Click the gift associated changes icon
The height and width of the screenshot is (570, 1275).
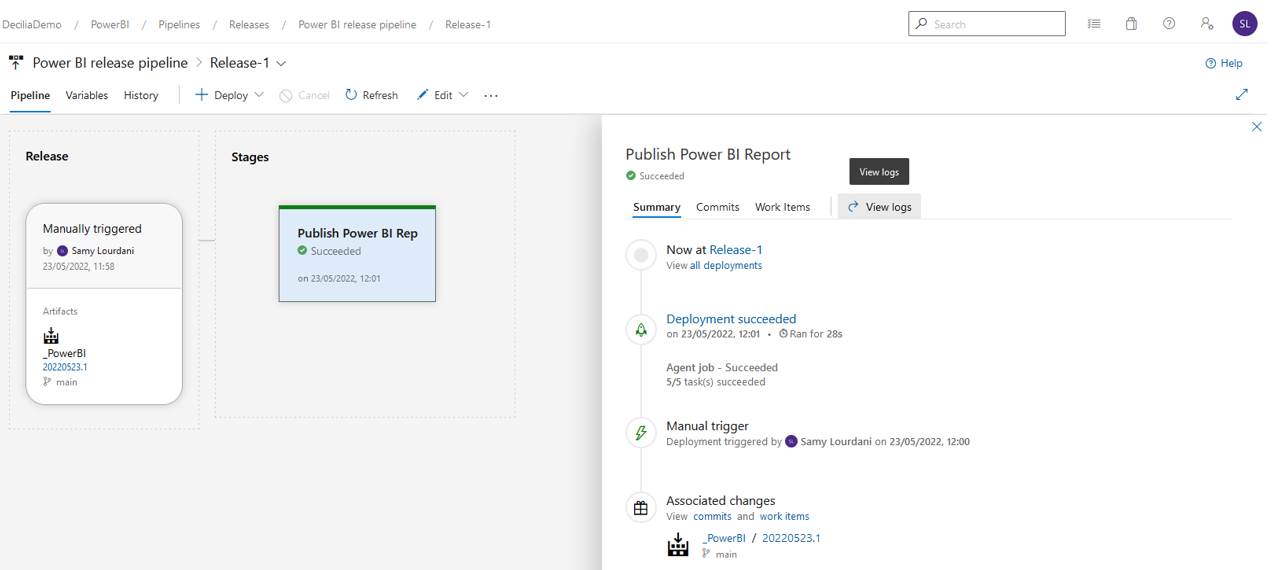[641, 508]
